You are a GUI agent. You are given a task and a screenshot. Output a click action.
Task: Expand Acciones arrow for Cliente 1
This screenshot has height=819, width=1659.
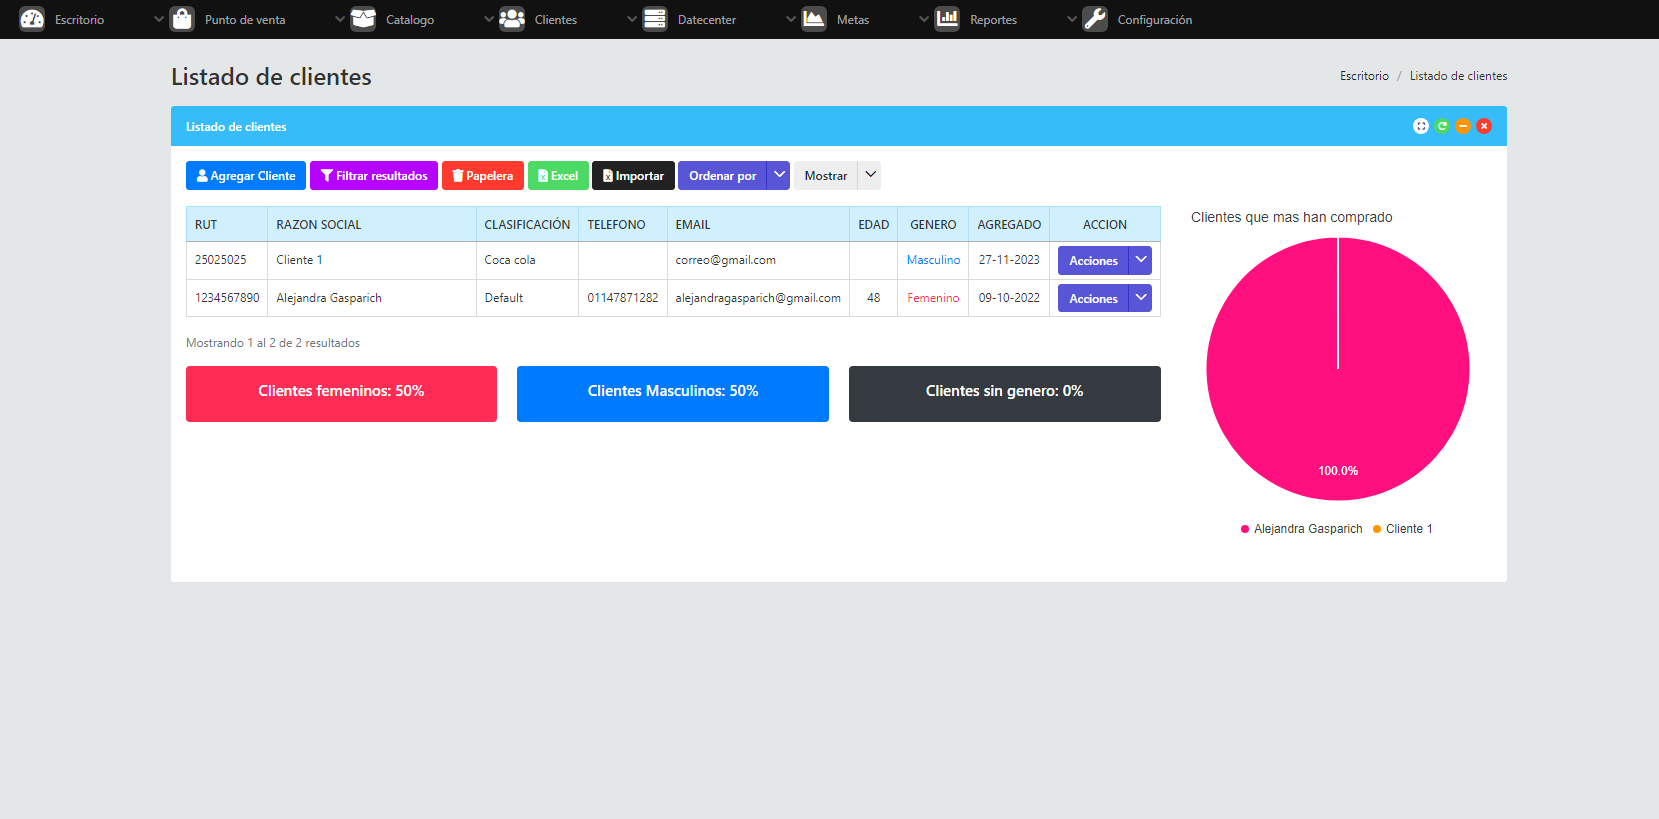click(x=1140, y=260)
